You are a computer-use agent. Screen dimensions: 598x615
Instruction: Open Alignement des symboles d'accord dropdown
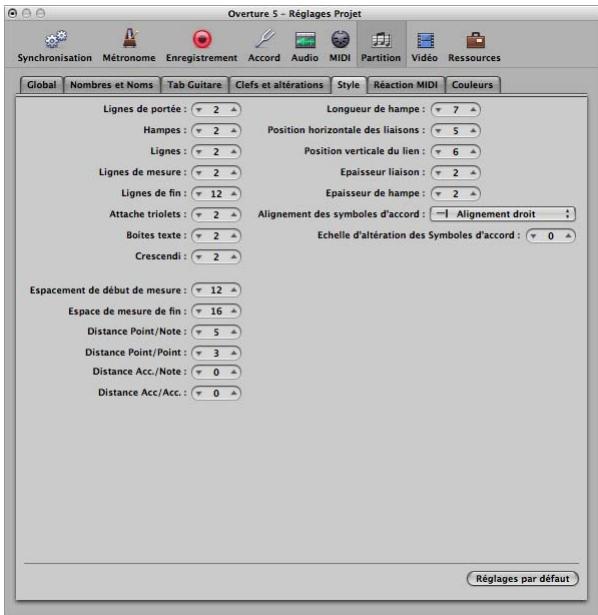click(503, 214)
